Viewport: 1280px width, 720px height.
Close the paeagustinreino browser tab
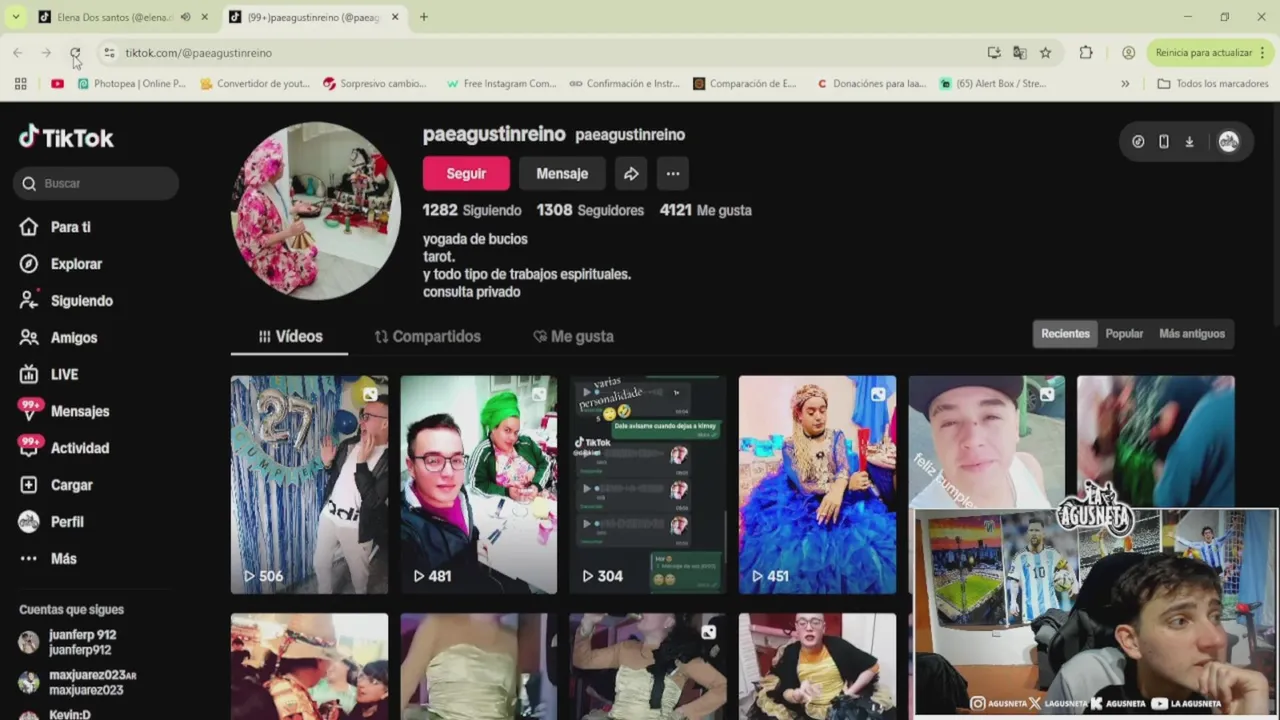click(x=395, y=17)
